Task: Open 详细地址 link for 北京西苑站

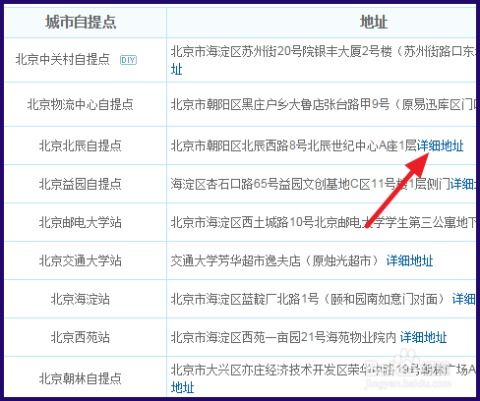Action: tap(423, 337)
